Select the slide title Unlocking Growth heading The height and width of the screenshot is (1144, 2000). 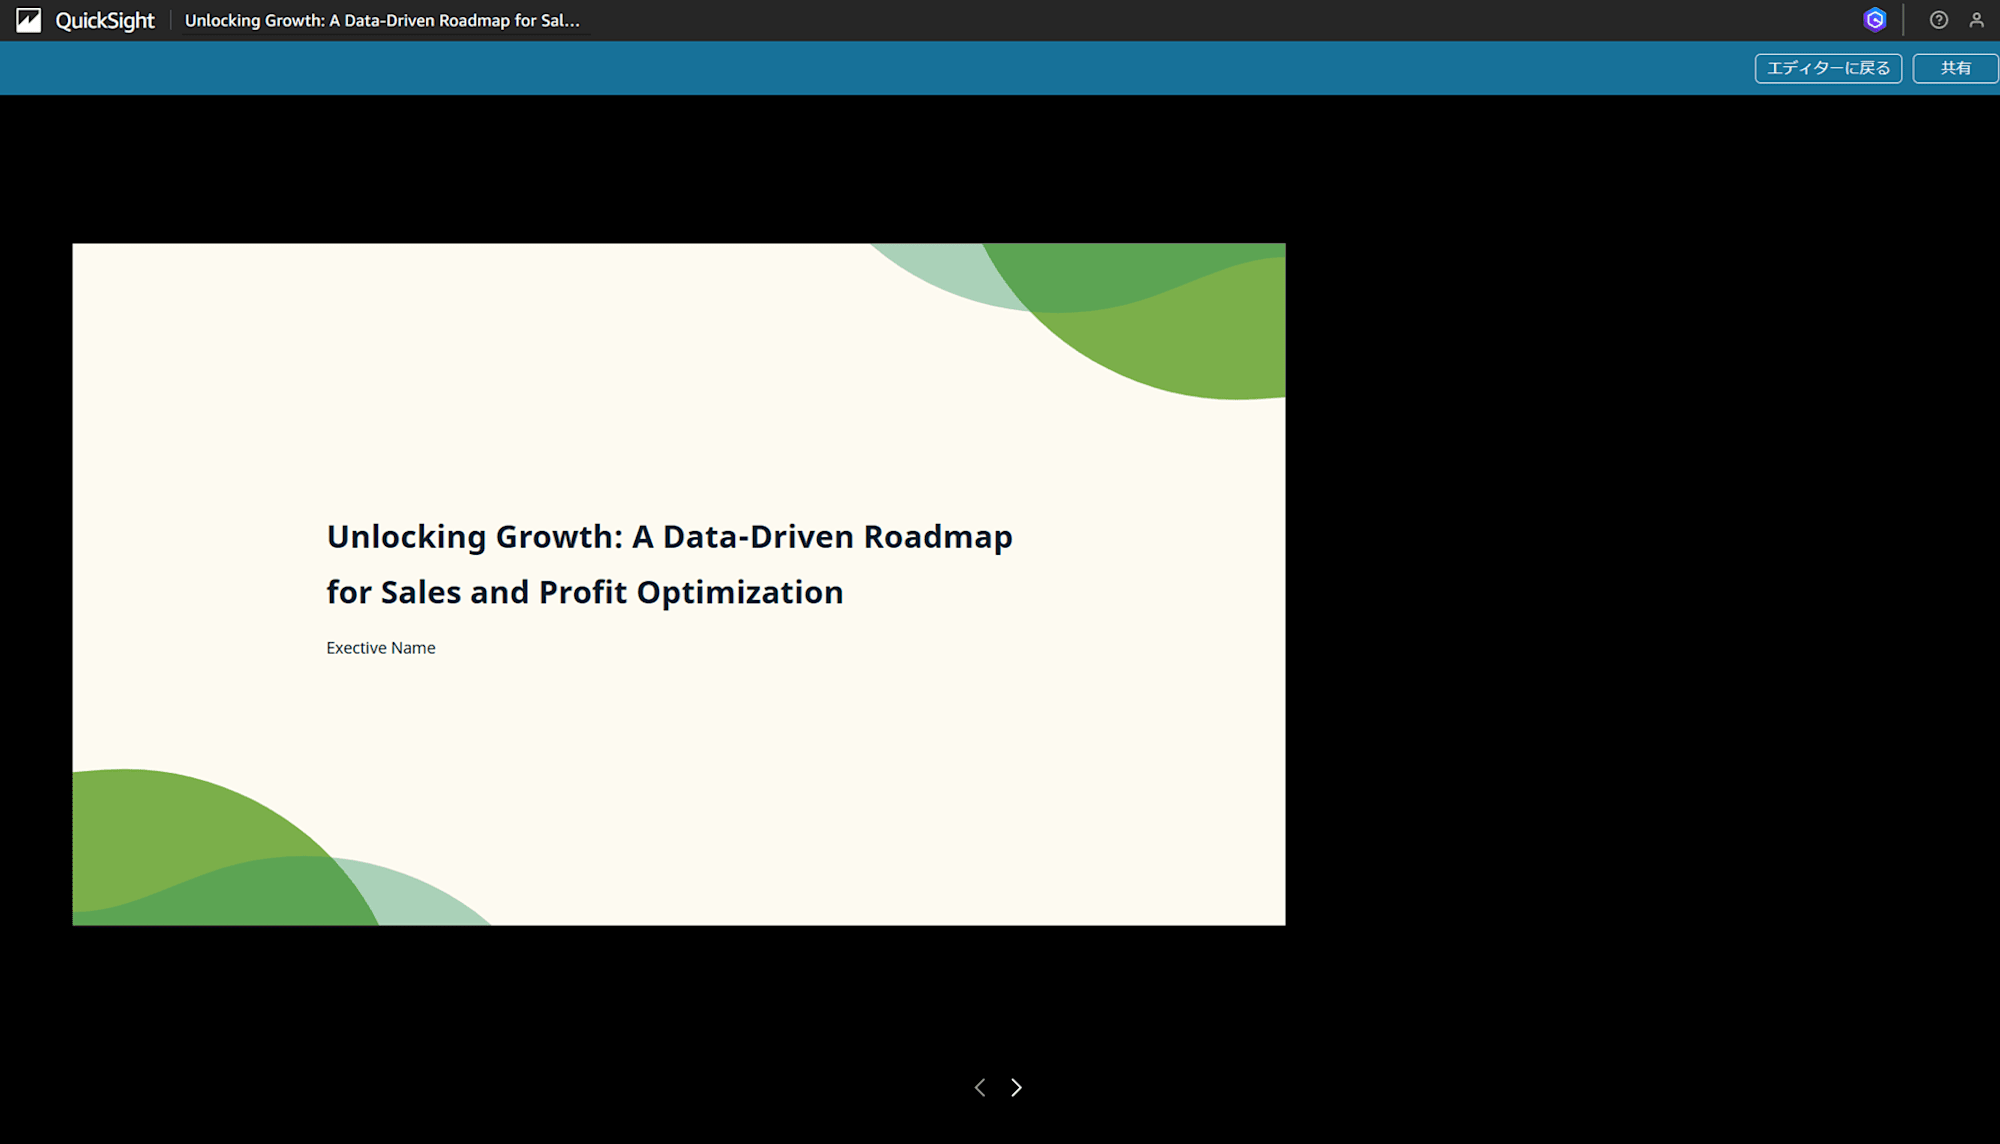tap(669, 564)
